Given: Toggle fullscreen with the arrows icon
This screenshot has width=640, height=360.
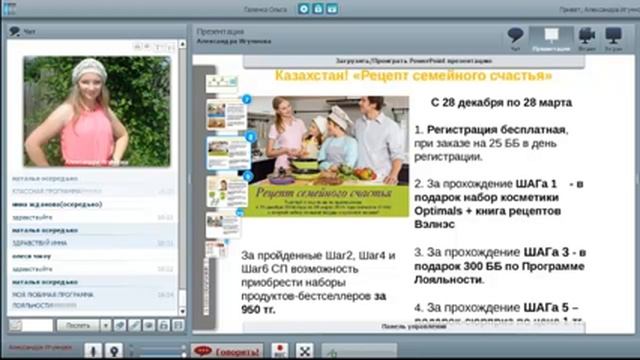Looking at the screenshot, I should click(x=304, y=351).
